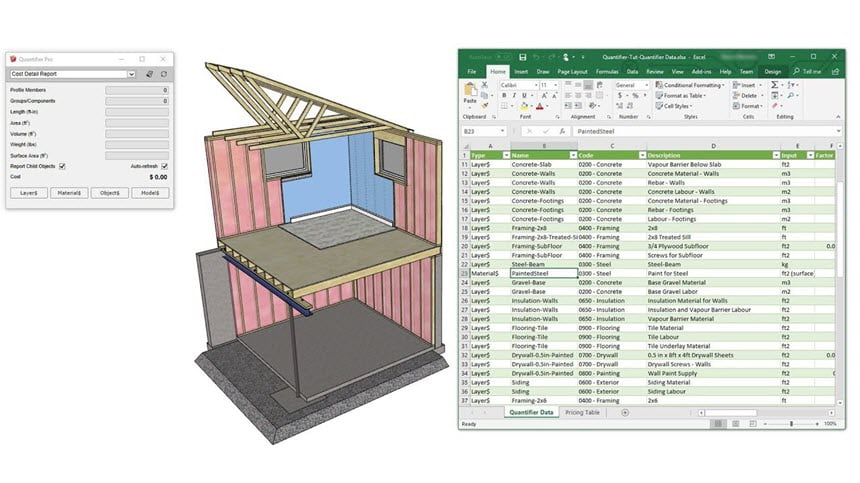Open the Type column filter dropdown
860x483 pixels.
click(x=506, y=155)
